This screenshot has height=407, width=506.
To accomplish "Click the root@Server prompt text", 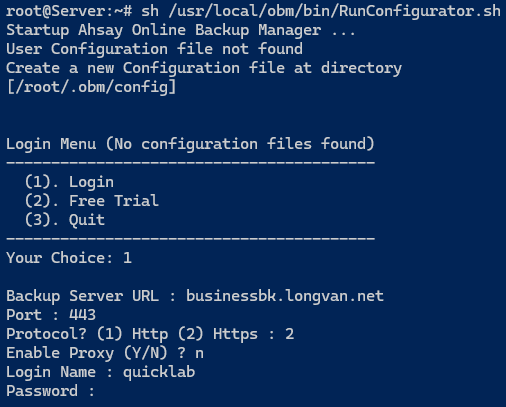I will click(69, 11).
